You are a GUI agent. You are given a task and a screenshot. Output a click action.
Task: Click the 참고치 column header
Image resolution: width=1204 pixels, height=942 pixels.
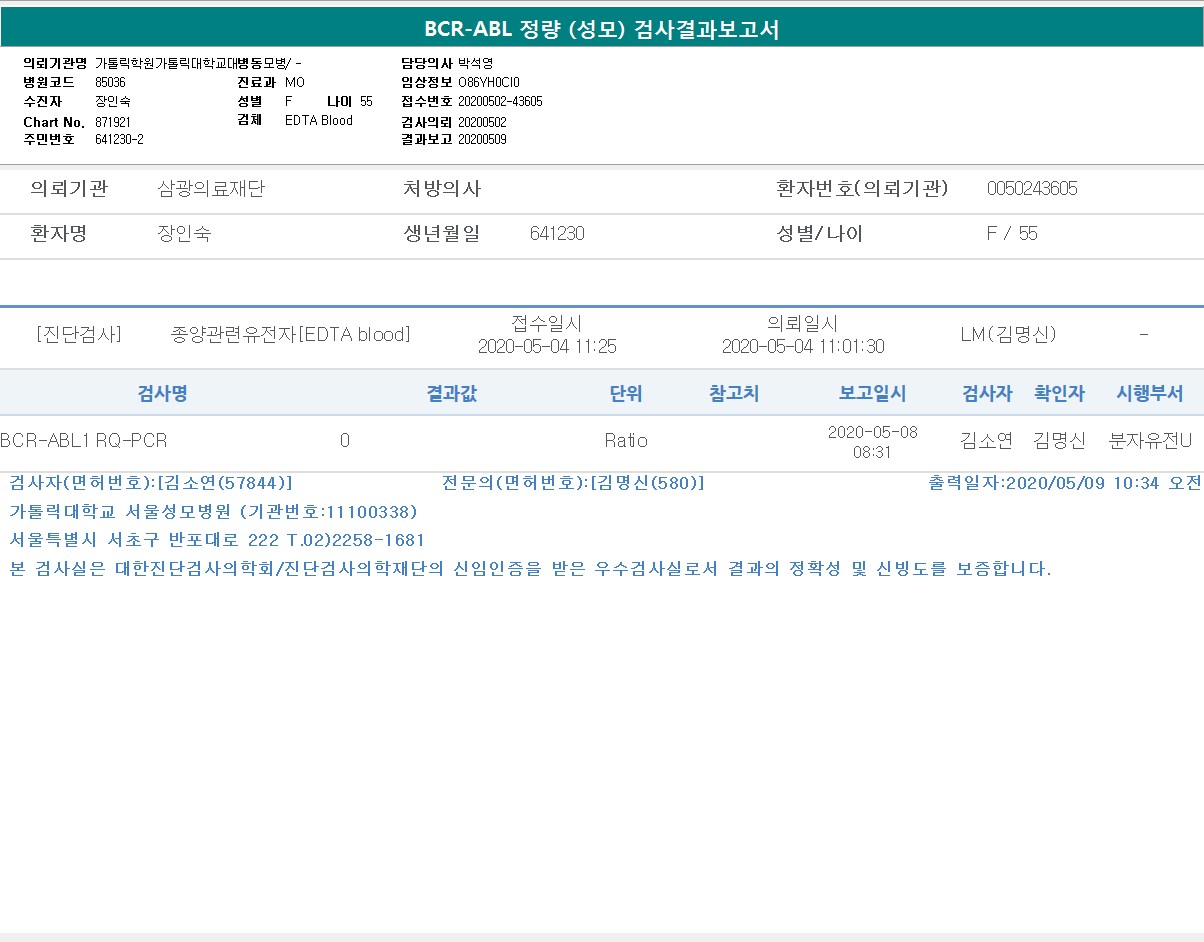click(x=734, y=394)
